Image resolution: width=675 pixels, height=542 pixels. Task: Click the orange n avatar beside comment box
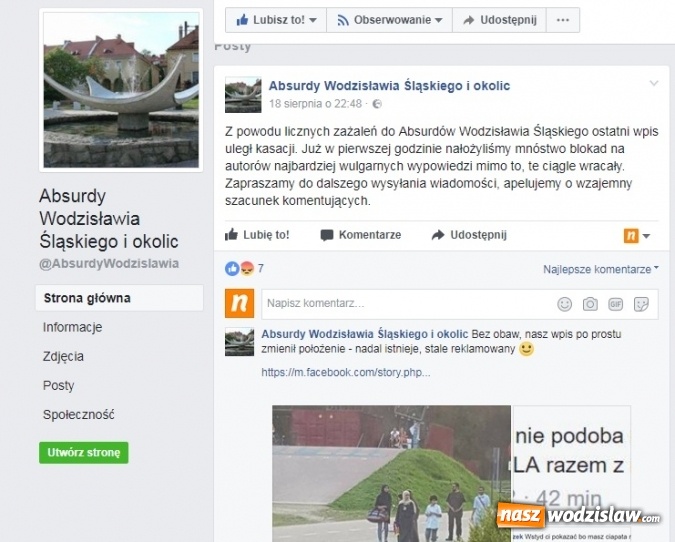[239, 303]
